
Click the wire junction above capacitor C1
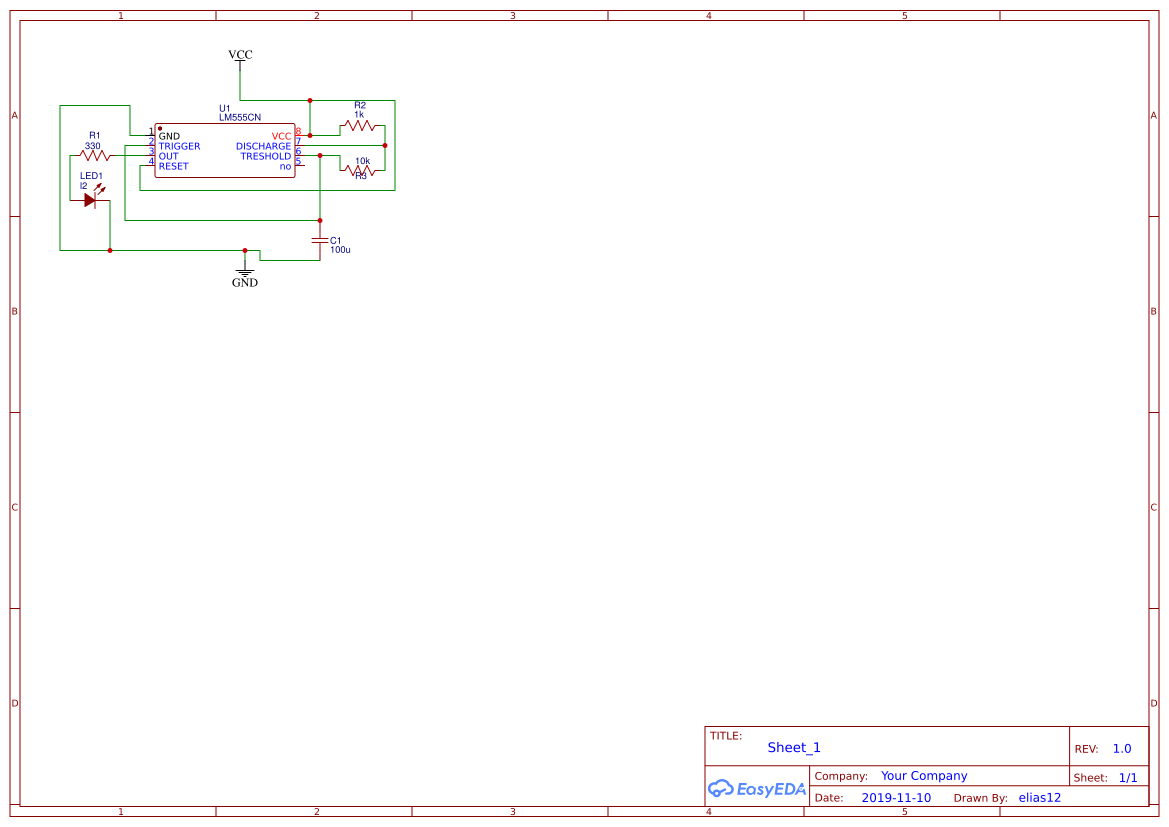(x=318, y=219)
